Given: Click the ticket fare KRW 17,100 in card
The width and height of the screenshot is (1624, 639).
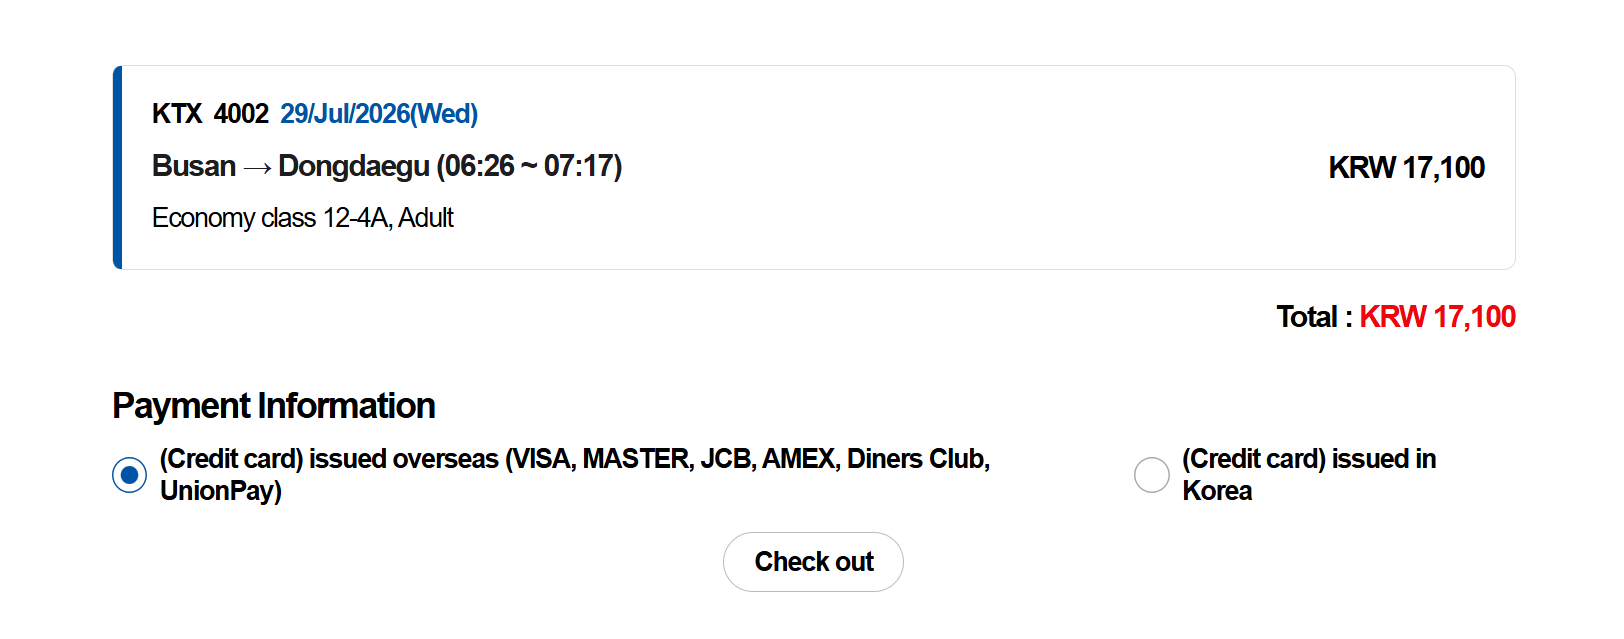Looking at the screenshot, I should [x=1406, y=168].
